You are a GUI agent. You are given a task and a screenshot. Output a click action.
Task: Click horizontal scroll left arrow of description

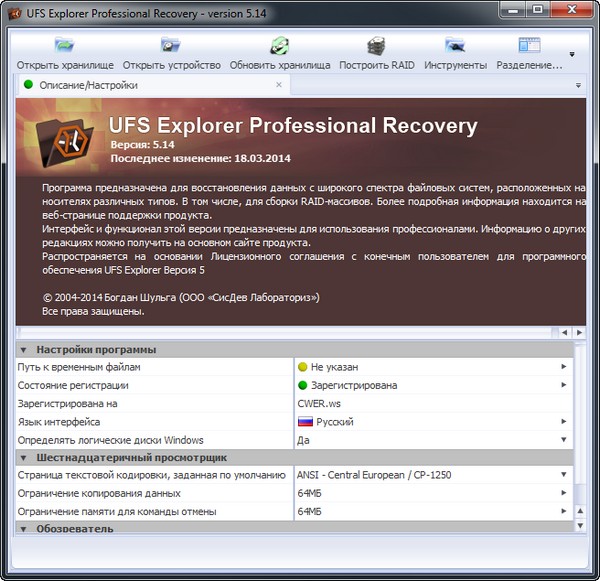tap(564, 333)
